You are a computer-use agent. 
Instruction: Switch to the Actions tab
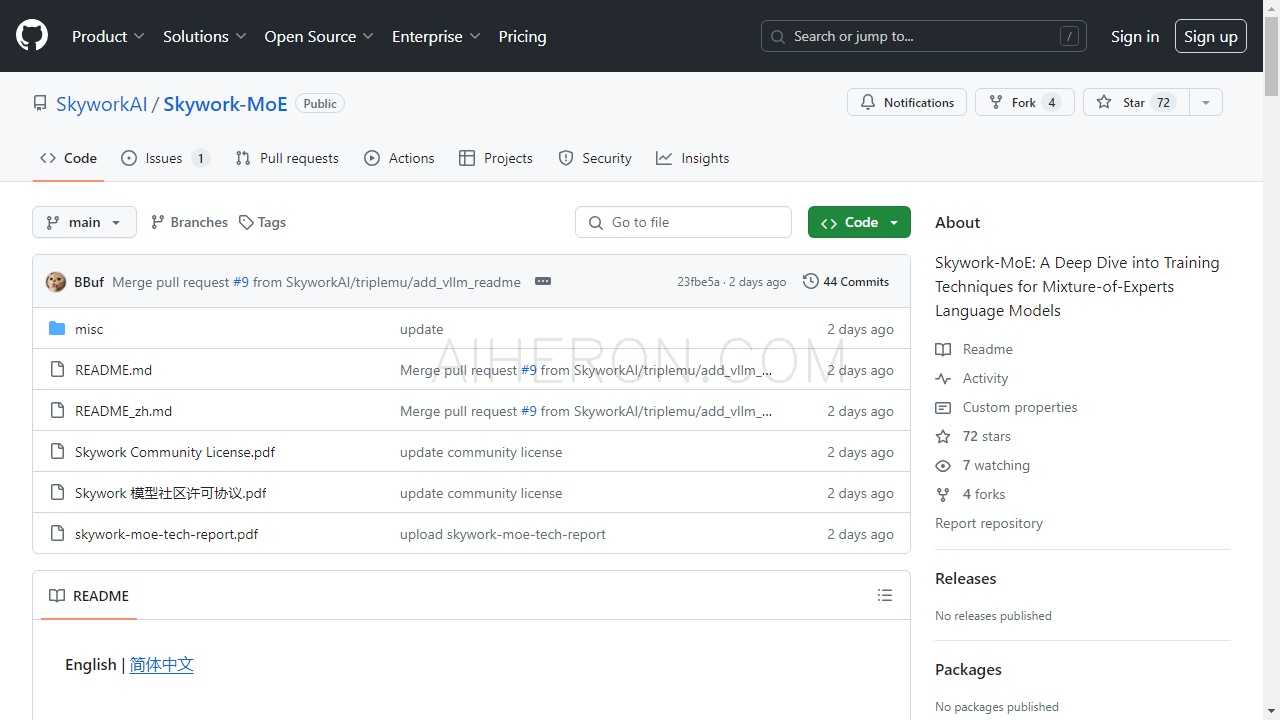tap(399, 158)
